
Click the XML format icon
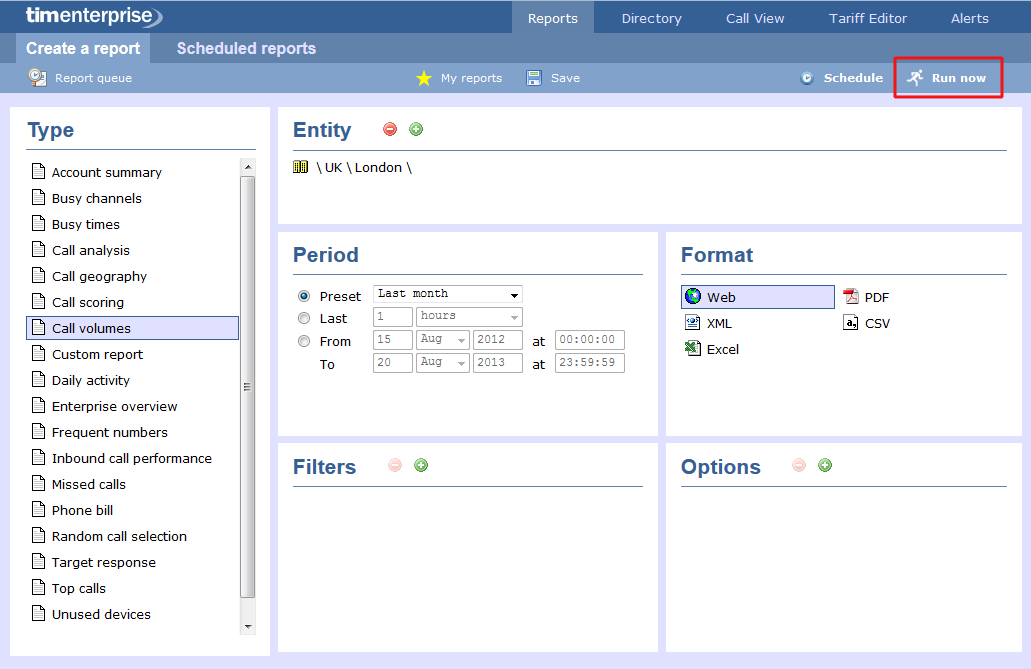pyautogui.click(x=692, y=322)
